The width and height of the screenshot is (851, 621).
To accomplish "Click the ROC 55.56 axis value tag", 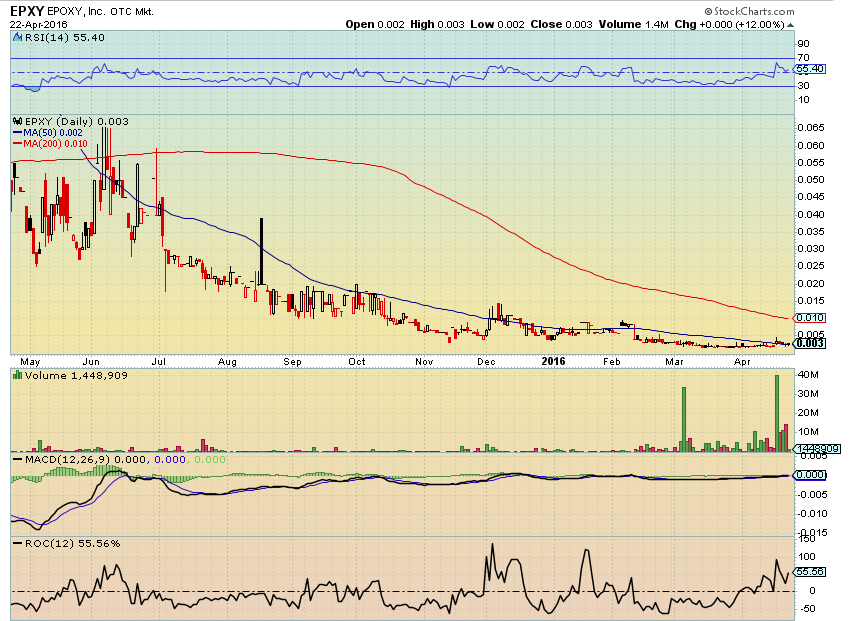I will coord(810,572).
